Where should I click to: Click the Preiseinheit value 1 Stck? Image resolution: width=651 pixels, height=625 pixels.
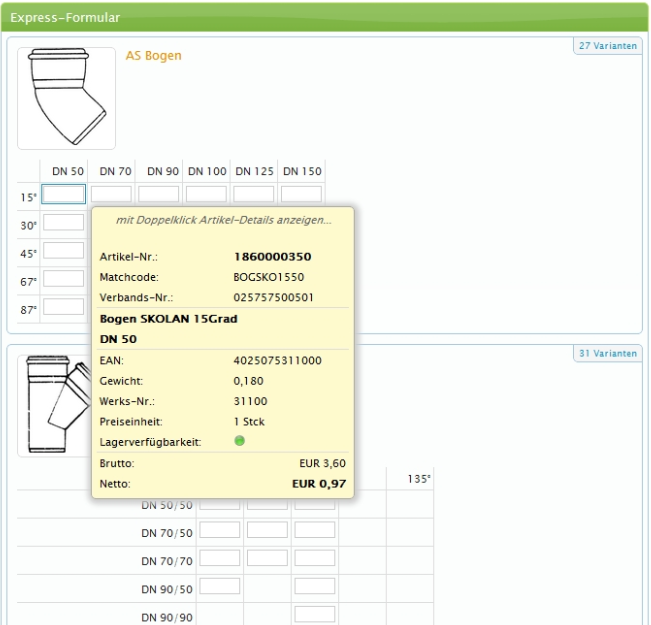(x=249, y=422)
